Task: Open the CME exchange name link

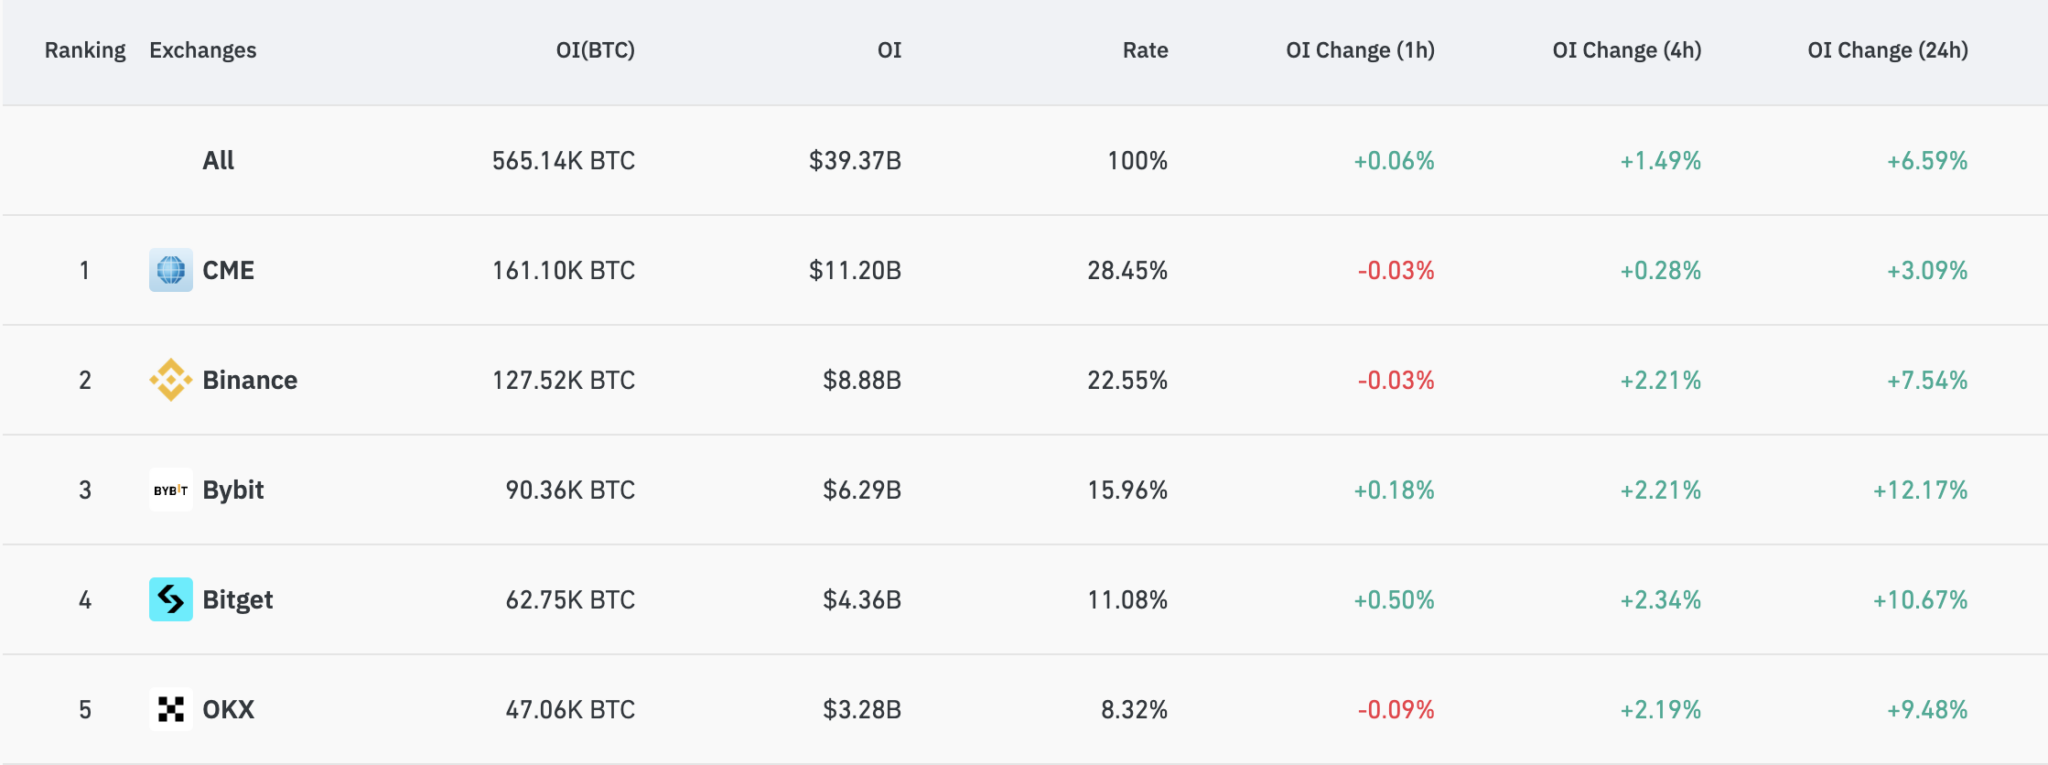Action: point(228,270)
